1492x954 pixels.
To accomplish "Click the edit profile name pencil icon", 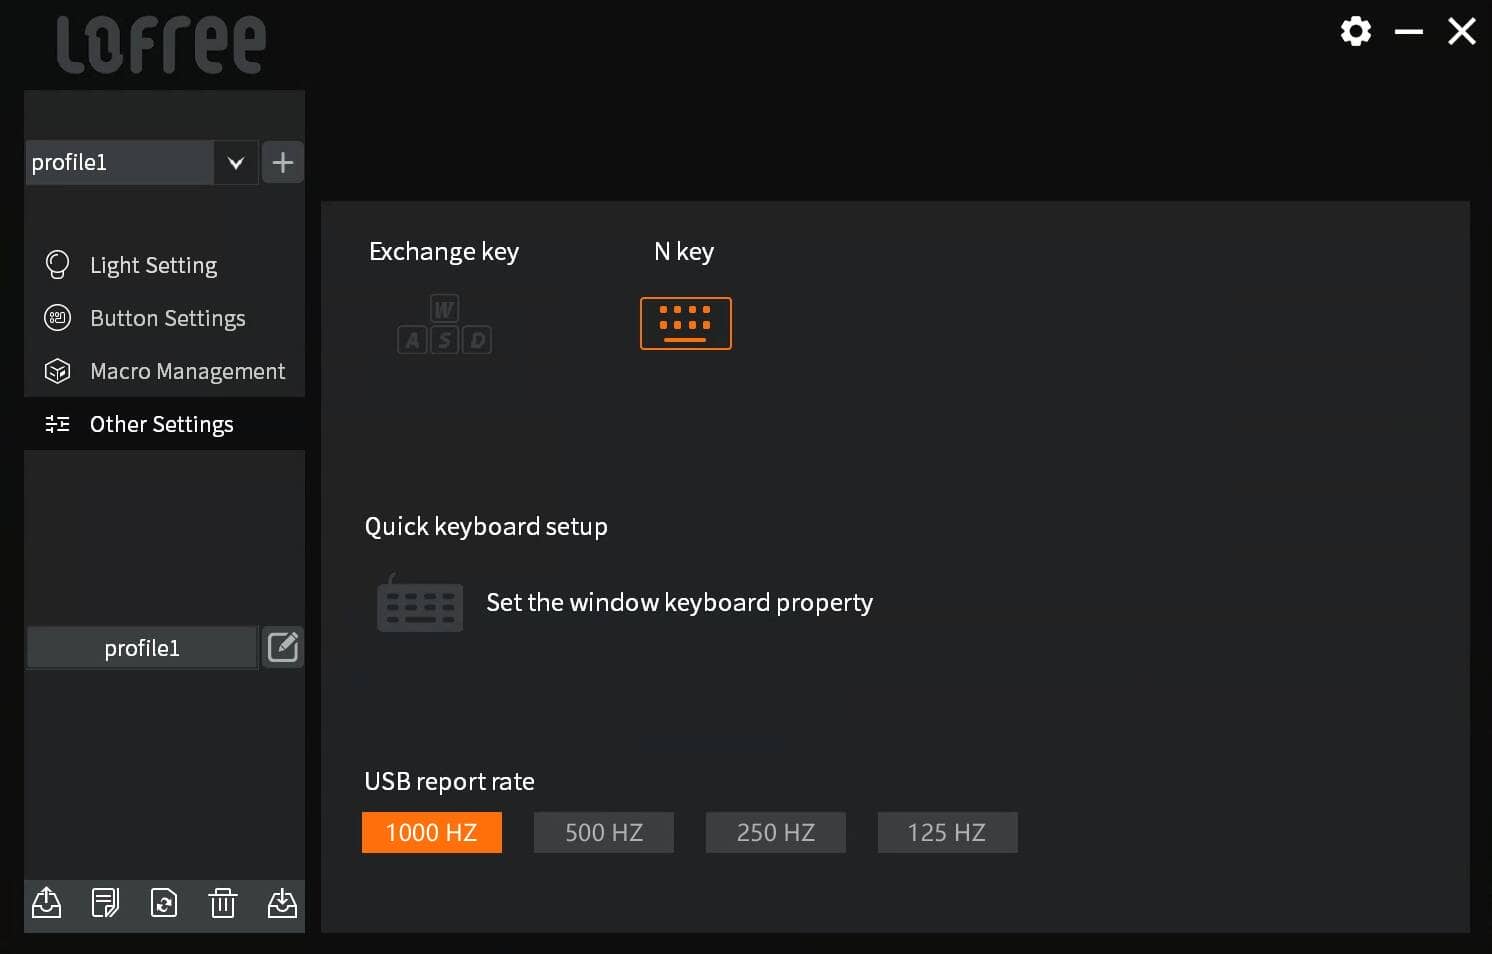I will [x=283, y=647].
